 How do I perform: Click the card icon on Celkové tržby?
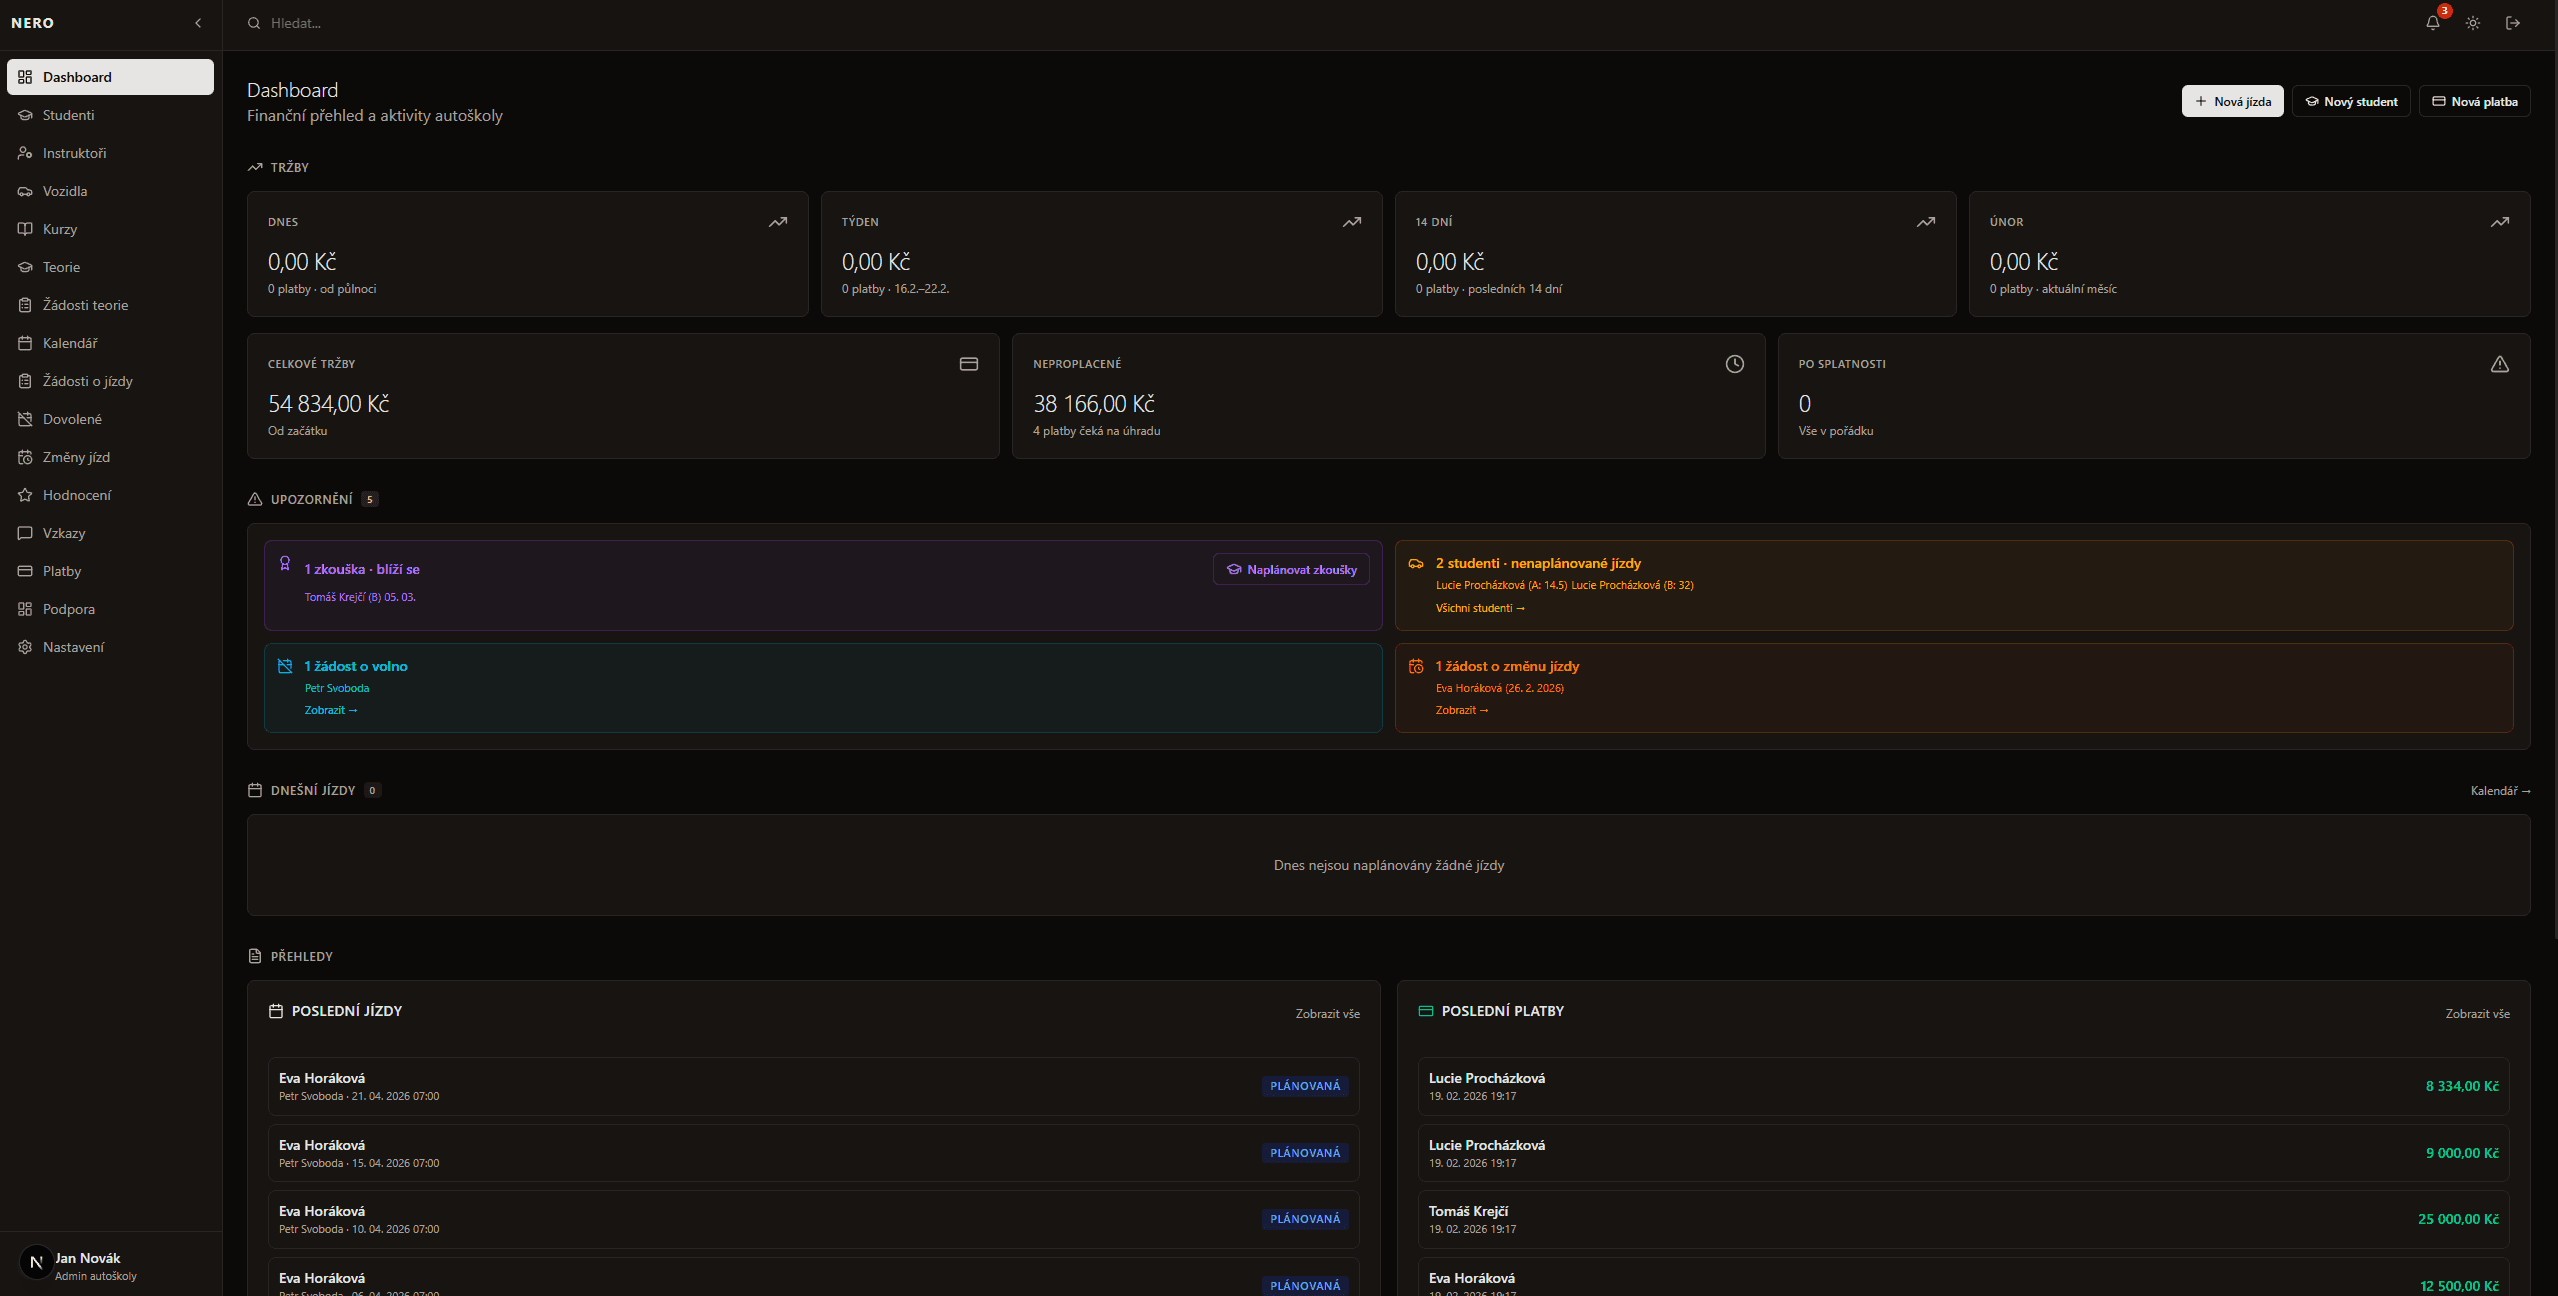point(967,364)
